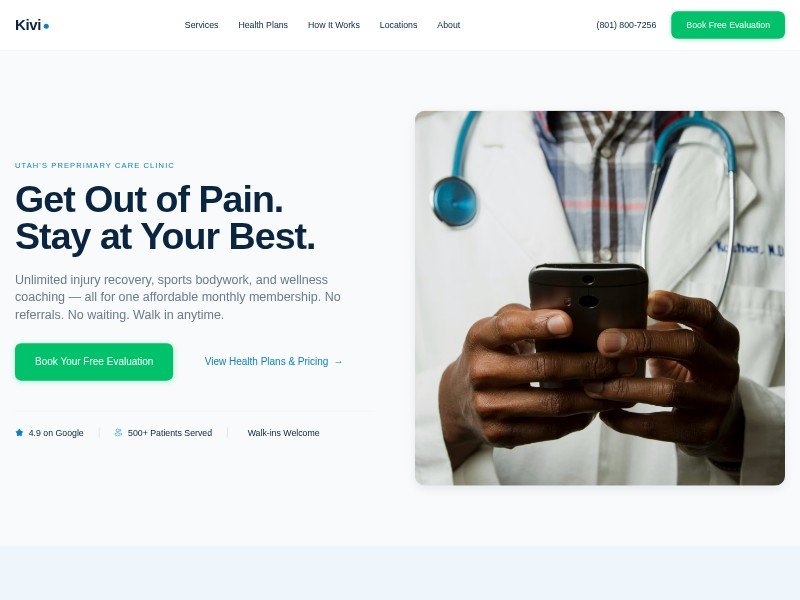Click the Book Your Free Evaluation button

94,362
